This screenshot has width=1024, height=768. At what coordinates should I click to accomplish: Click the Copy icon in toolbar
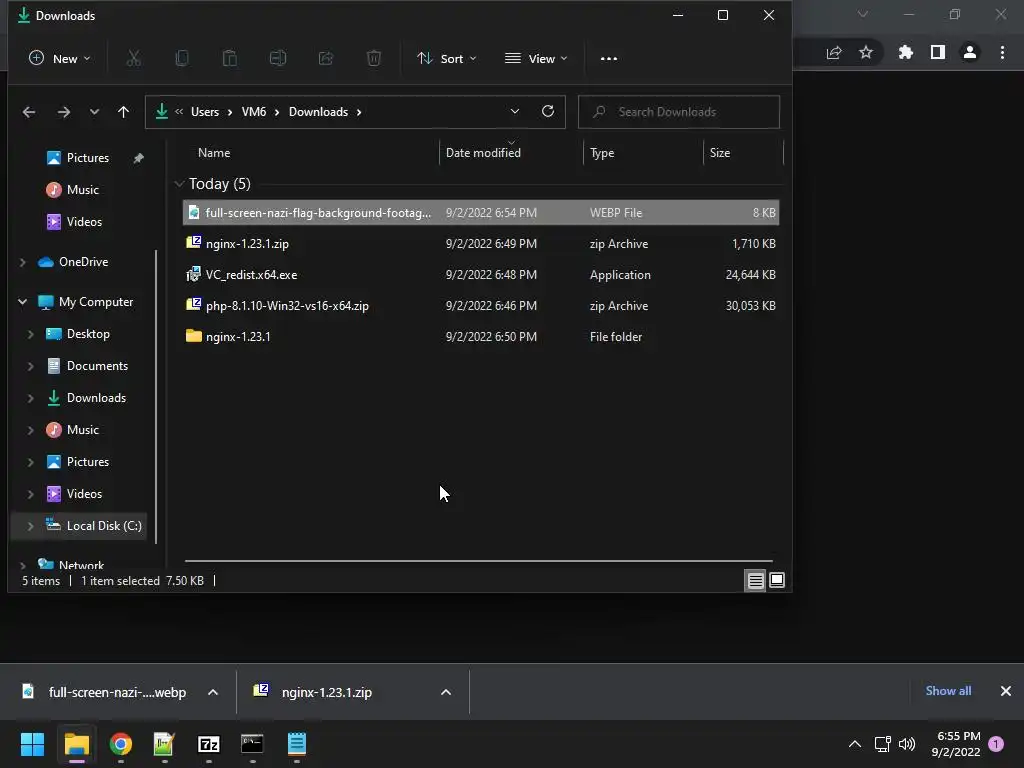[x=182, y=59]
